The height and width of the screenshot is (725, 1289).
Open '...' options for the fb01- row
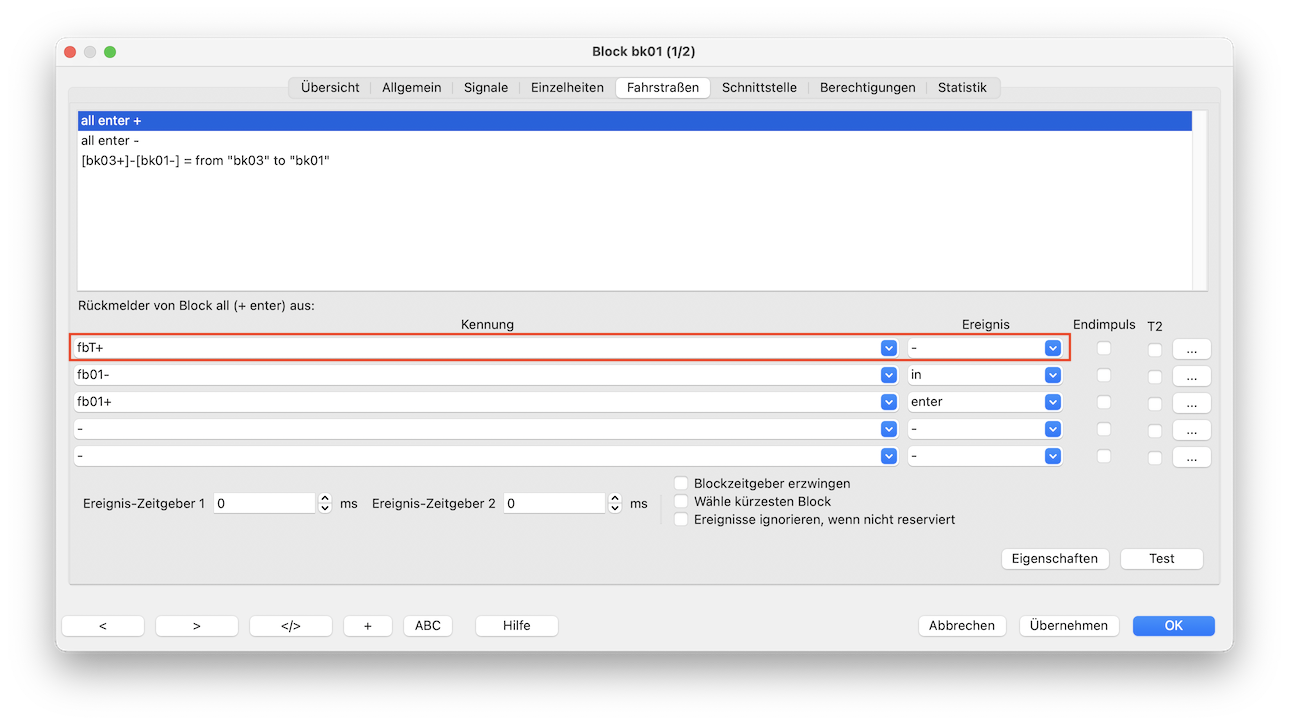(1192, 376)
